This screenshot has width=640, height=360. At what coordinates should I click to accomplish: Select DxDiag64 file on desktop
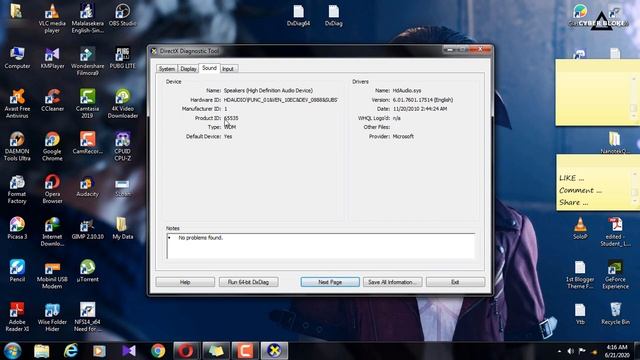298,16
